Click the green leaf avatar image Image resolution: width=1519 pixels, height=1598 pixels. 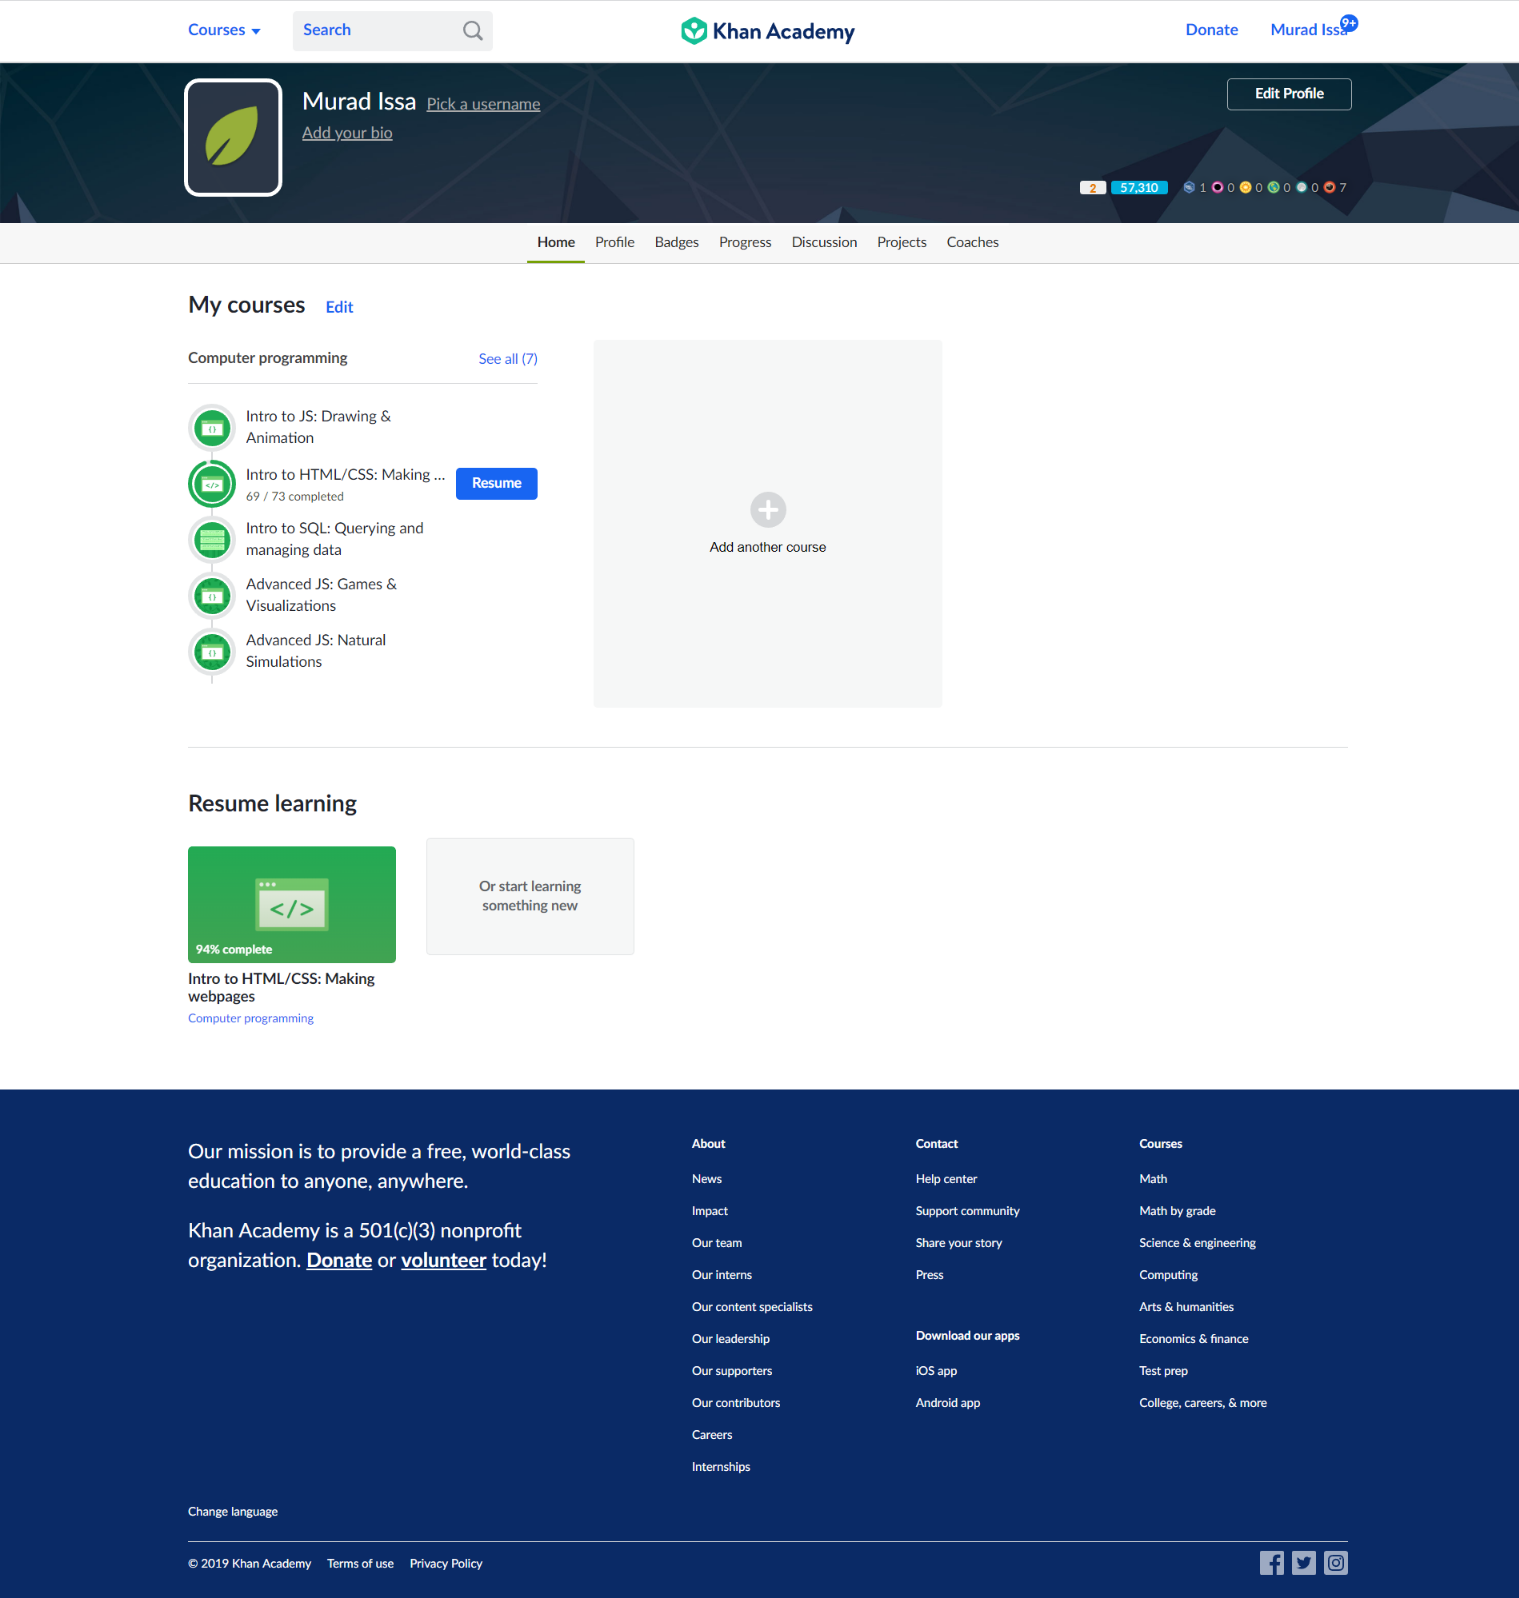[x=233, y=137]
